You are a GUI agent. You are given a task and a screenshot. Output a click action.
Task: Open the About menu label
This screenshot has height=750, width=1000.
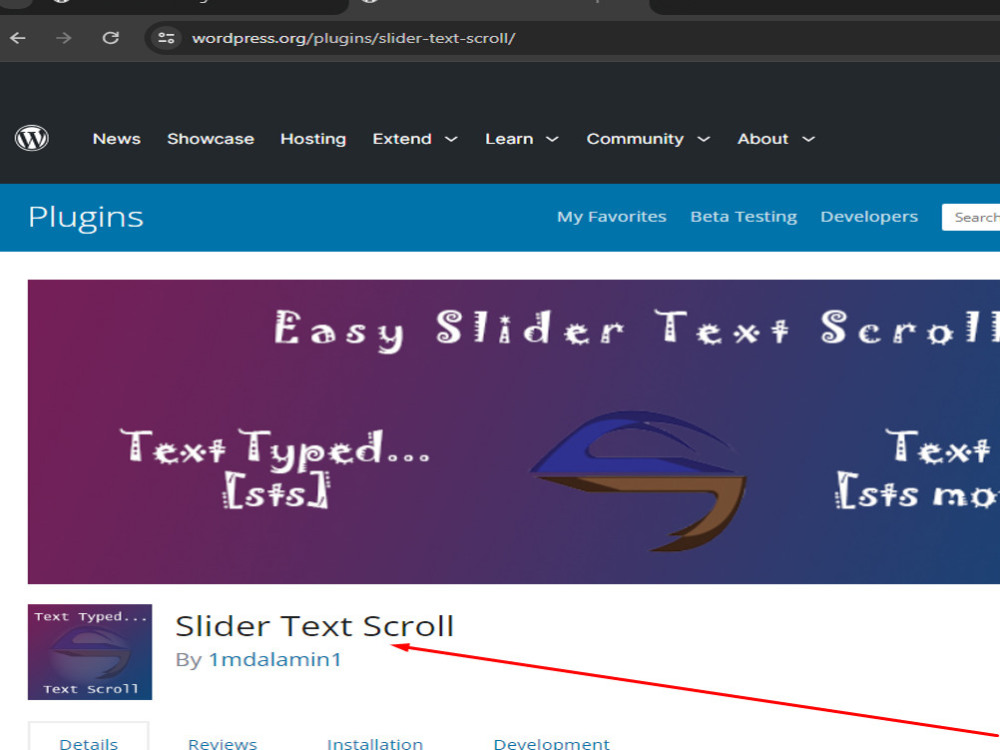click(x=763, y=139)
